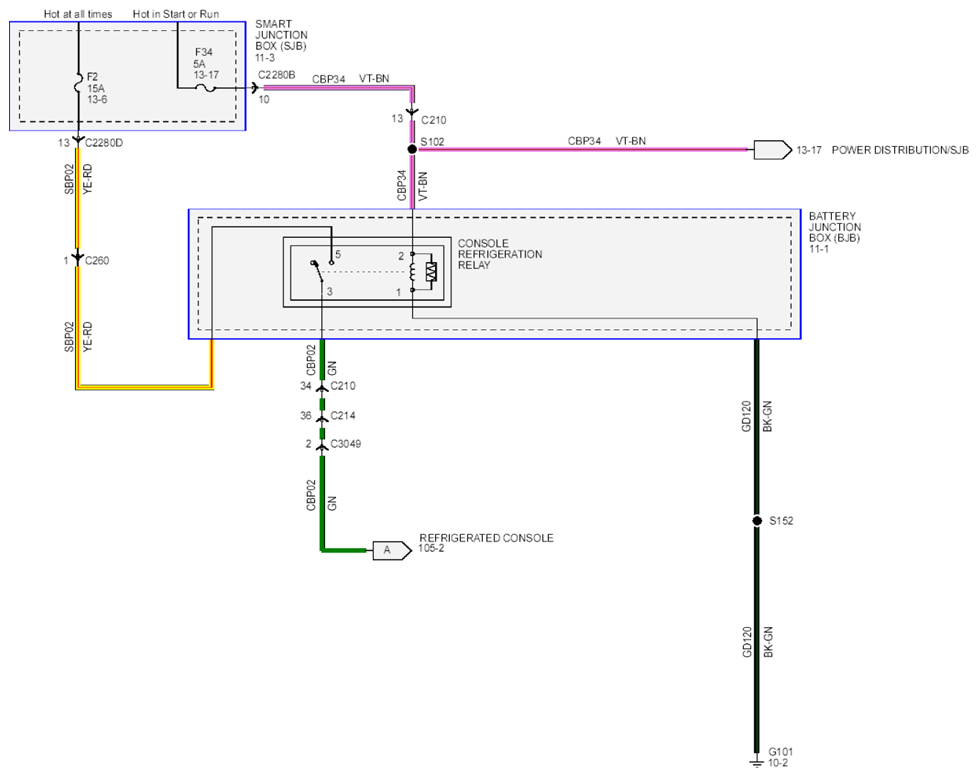Select the S152 splice dot
This screenshot has width=978, height=777.
point(757,521)
